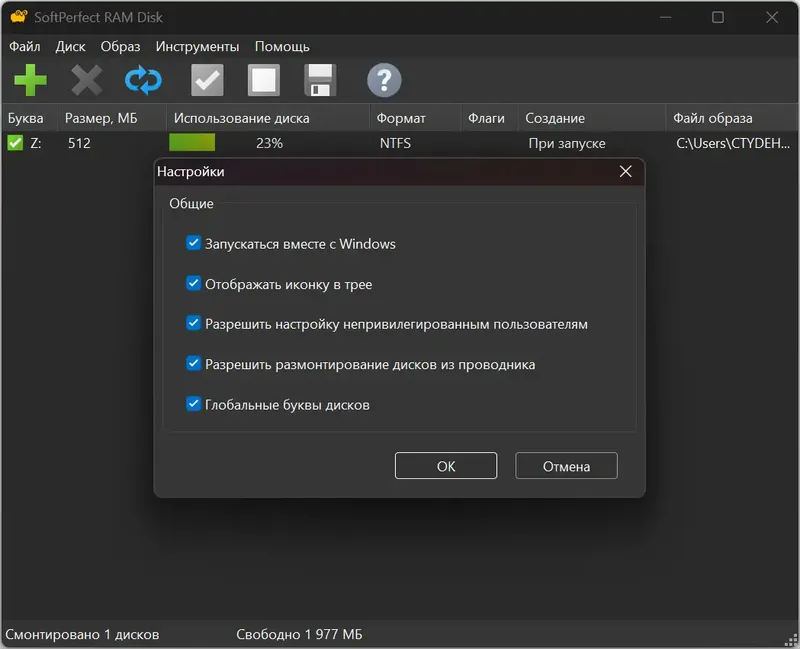Screen dimensions: 800x649
Task: Click the floppy disk save image icon
Action: tap(320, 80)
